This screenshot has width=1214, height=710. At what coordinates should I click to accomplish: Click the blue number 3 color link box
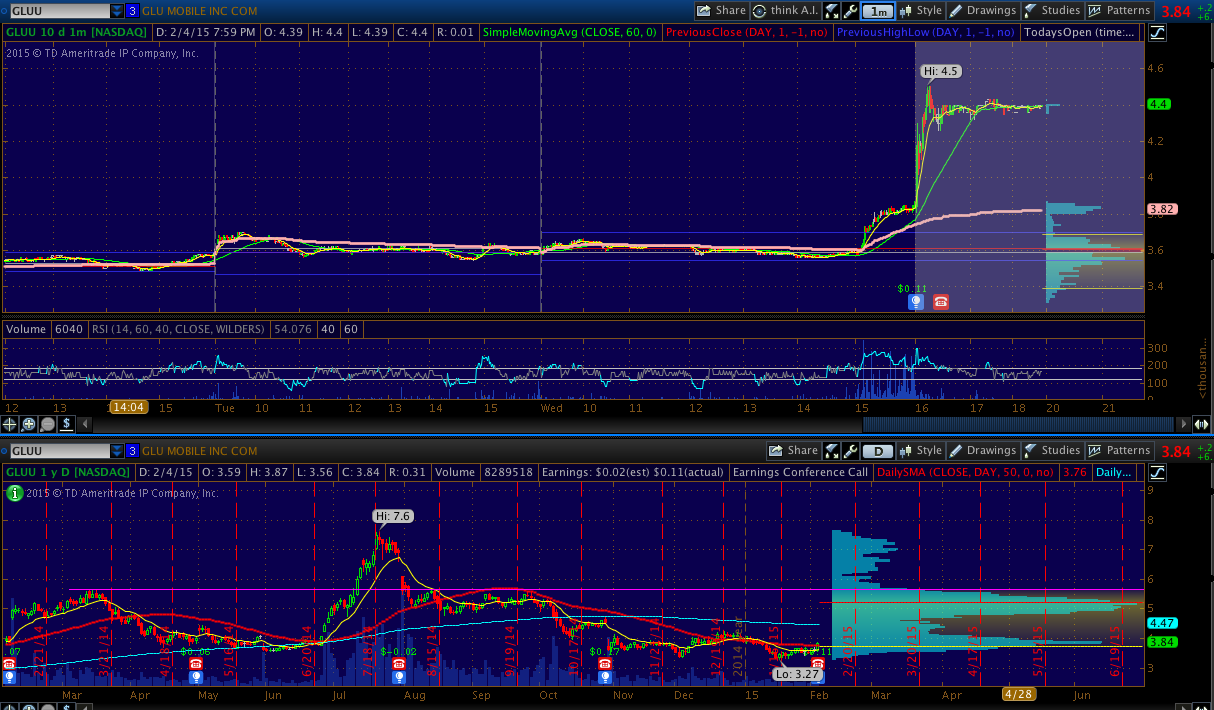pos(132,11)
